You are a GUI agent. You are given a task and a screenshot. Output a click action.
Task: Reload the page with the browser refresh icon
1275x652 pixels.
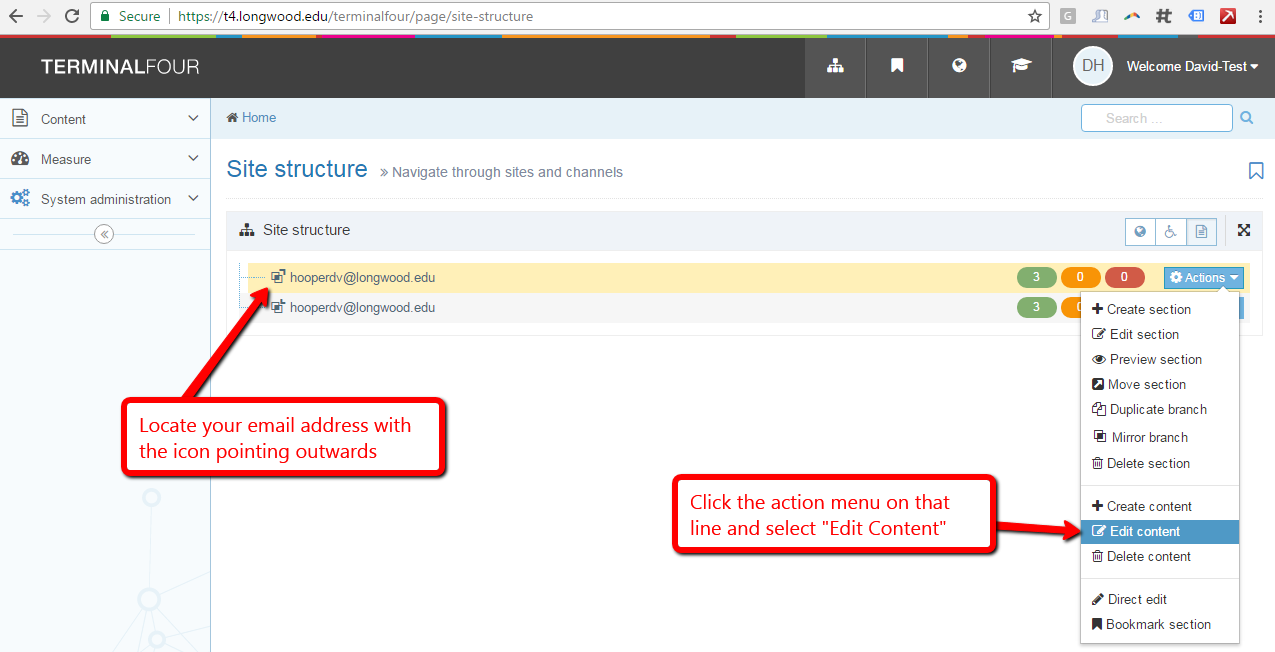point(72,16)
